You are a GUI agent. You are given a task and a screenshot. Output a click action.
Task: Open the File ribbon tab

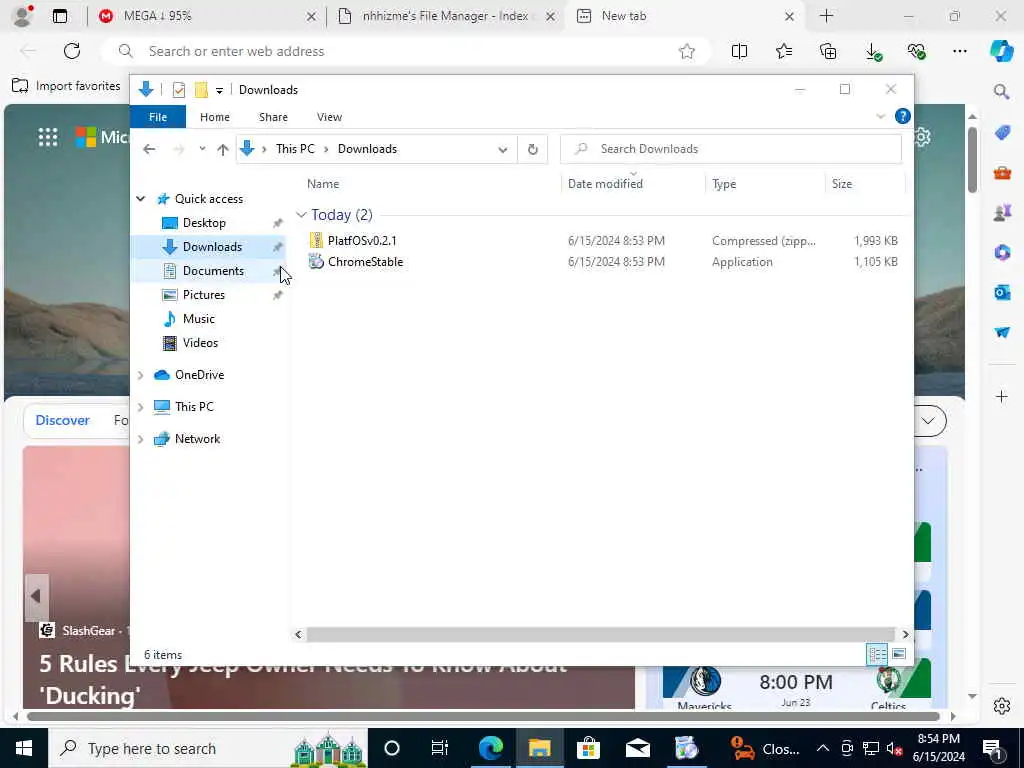(158, 117)
